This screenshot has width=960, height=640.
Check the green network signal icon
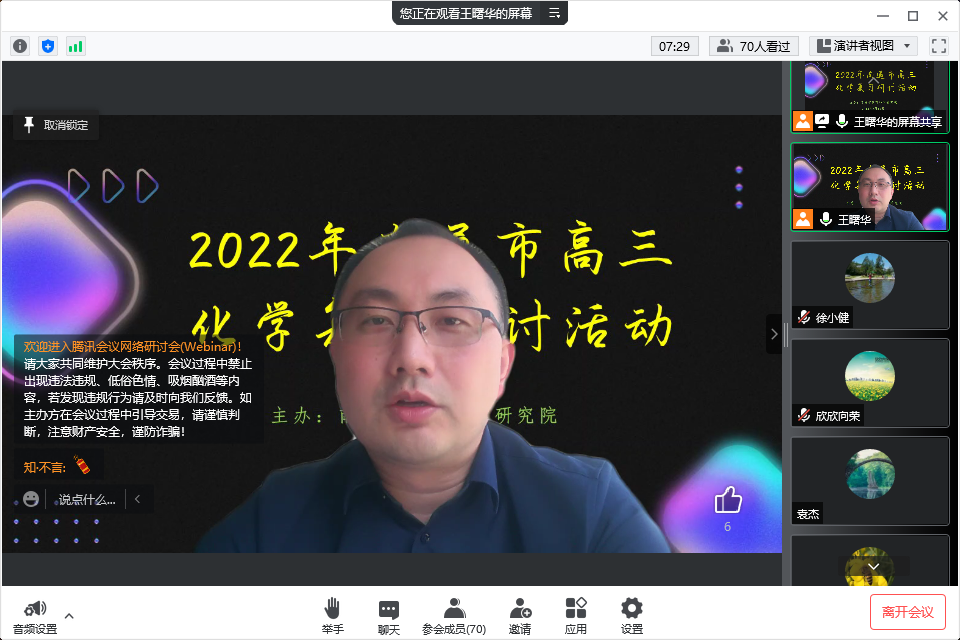[76, 46]
